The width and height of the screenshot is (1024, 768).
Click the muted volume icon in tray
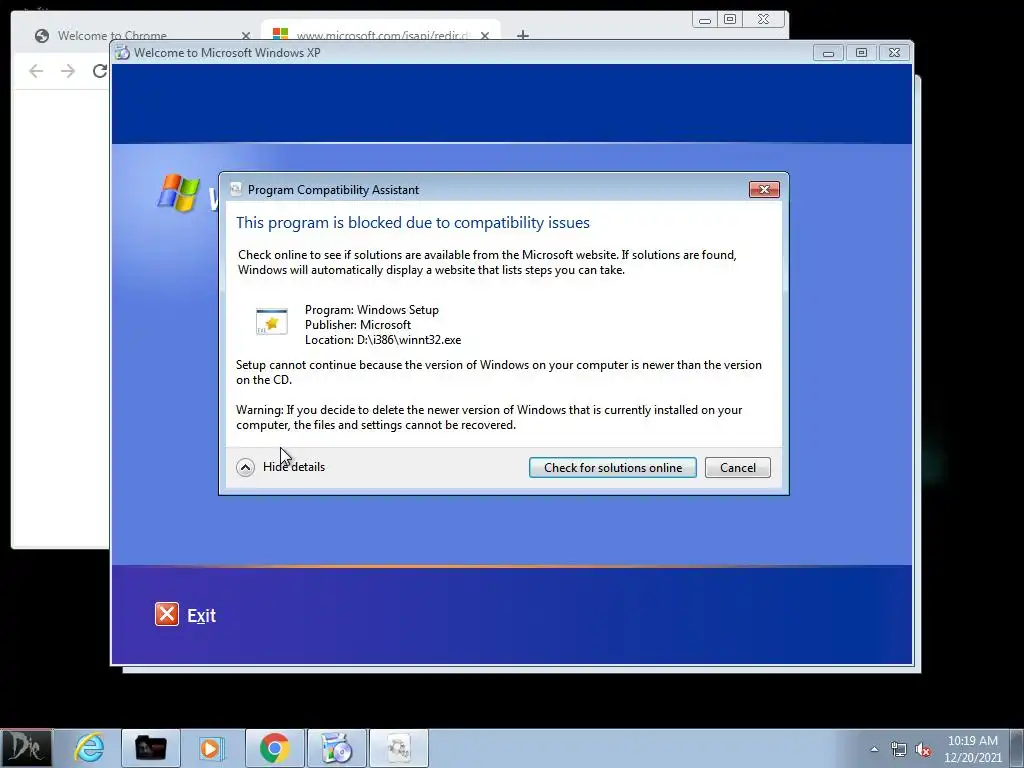tap(923, 750)
